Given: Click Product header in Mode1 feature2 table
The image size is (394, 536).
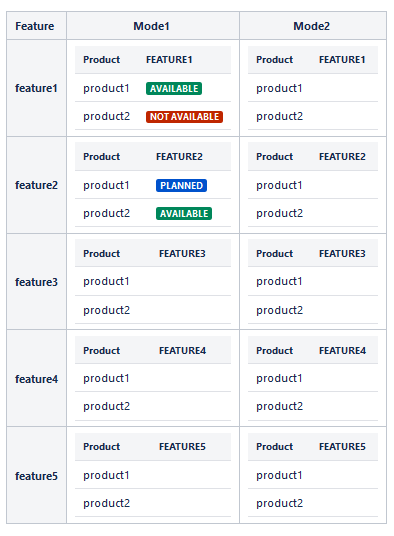Looking at the screenshot, I should point(101,157).
